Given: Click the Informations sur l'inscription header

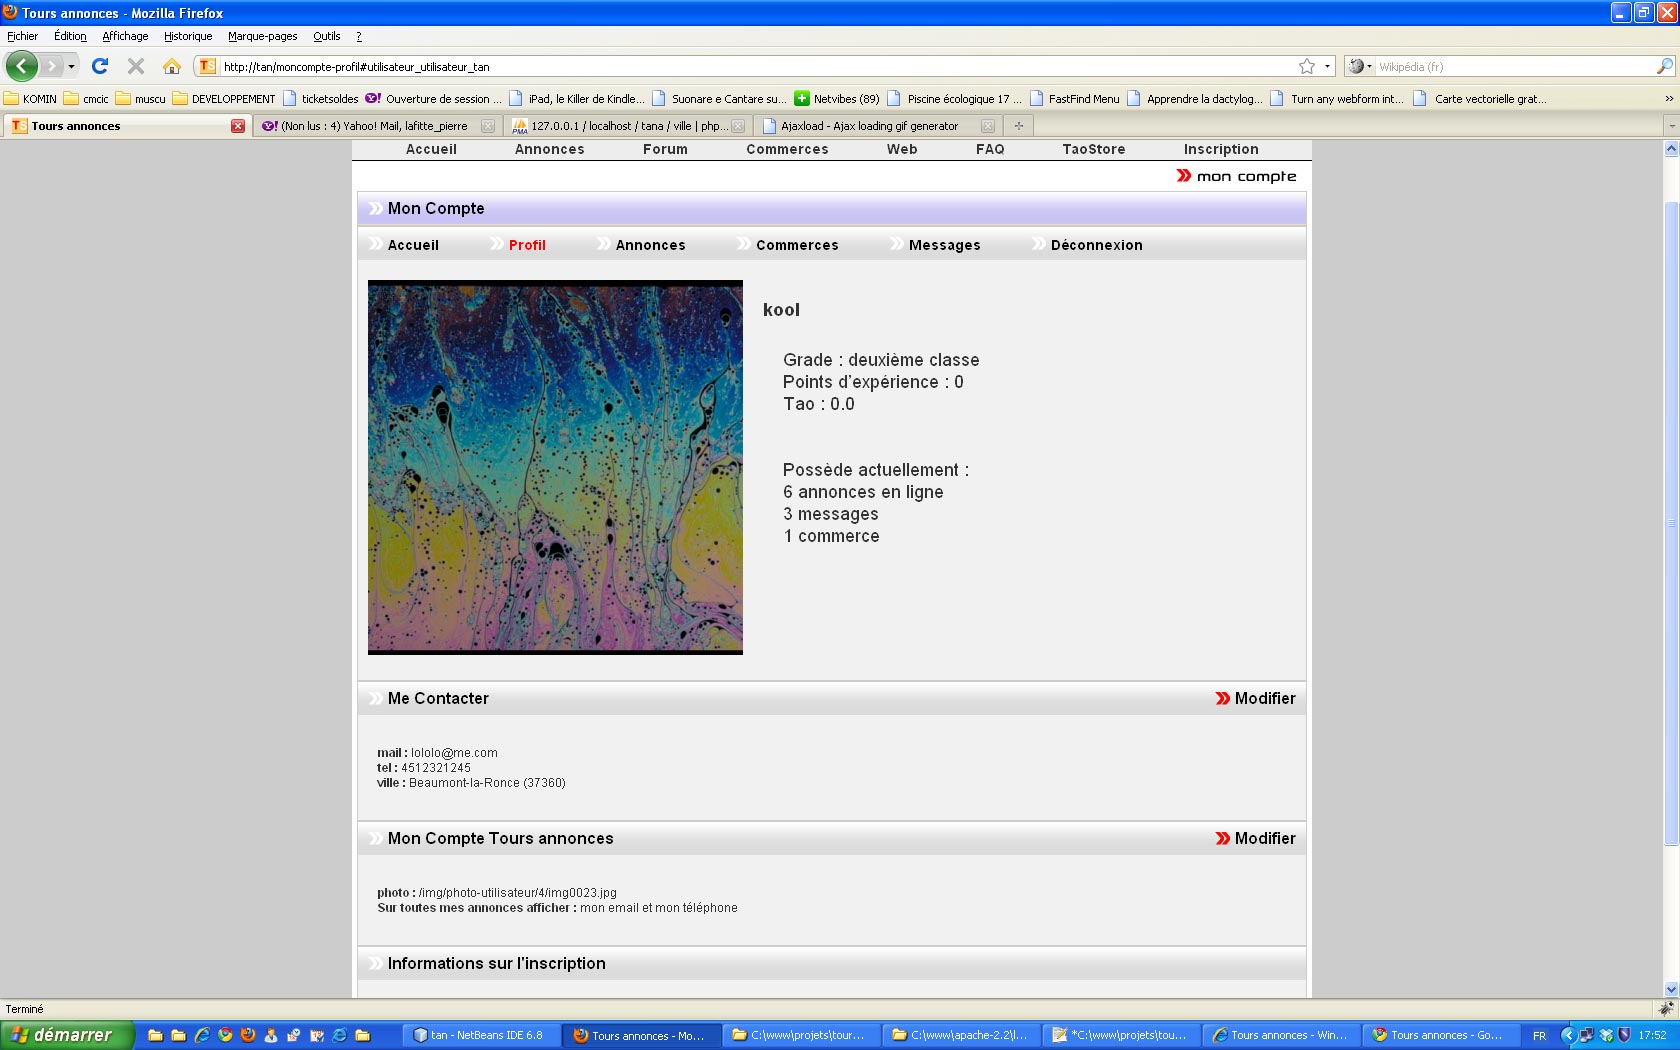Looking at the screenshot, I should pos(832,964).
